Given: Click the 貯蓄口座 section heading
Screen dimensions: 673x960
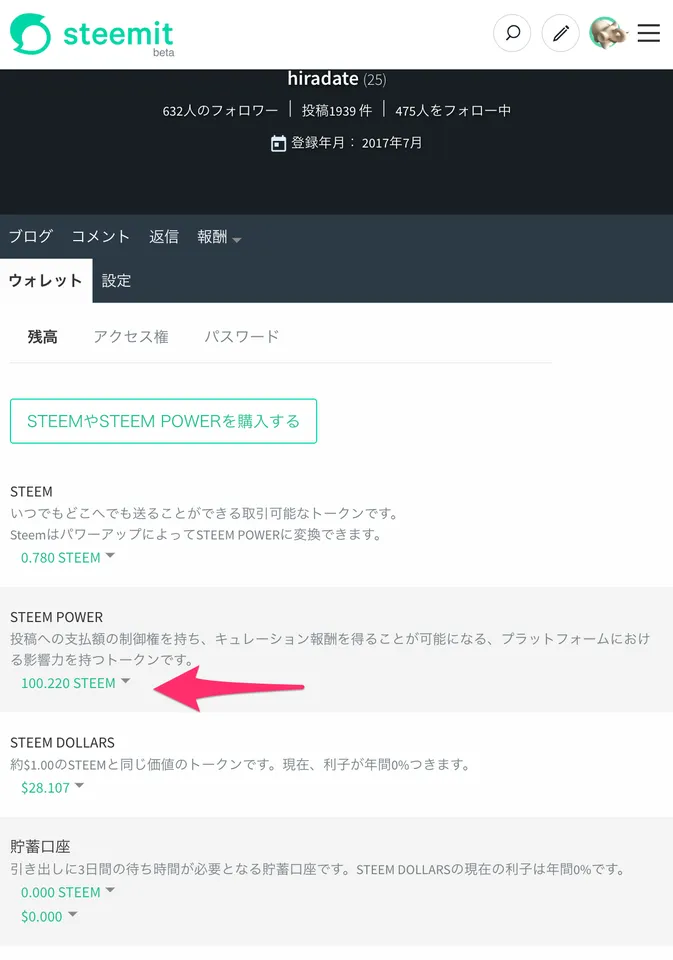Looking at the screenshot, I should 40,847.
